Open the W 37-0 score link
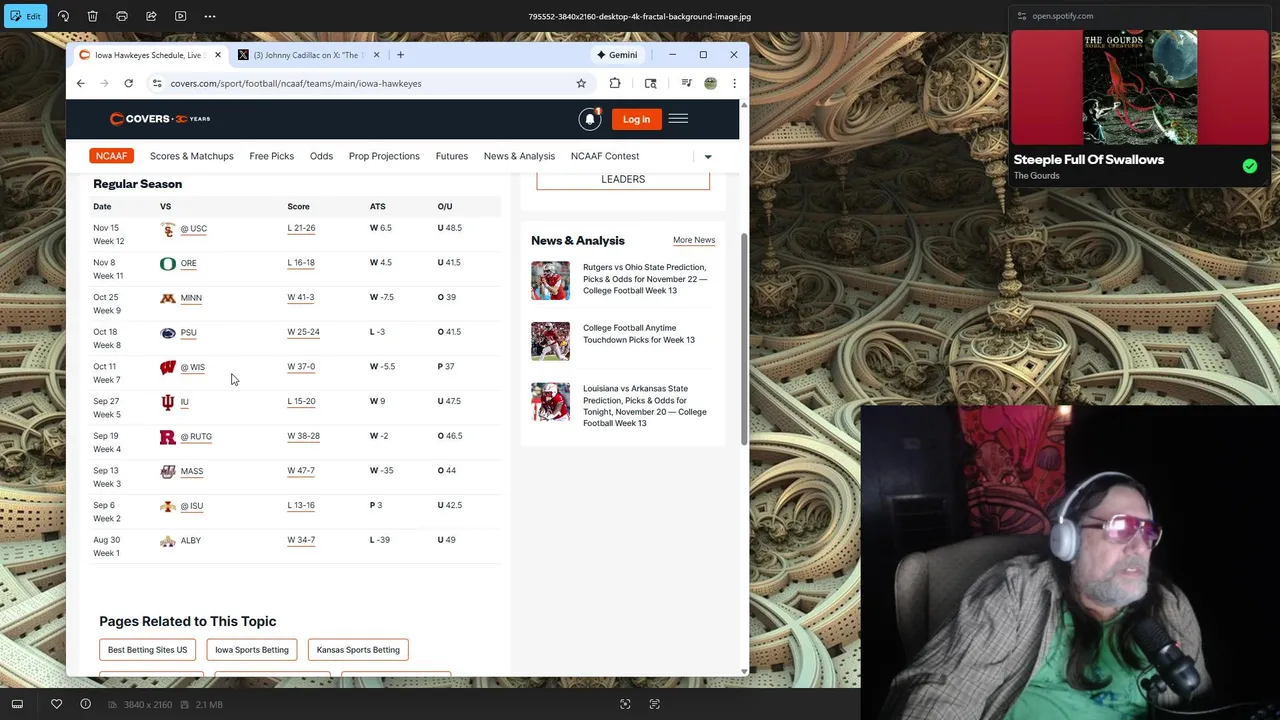 coord(301,367)
